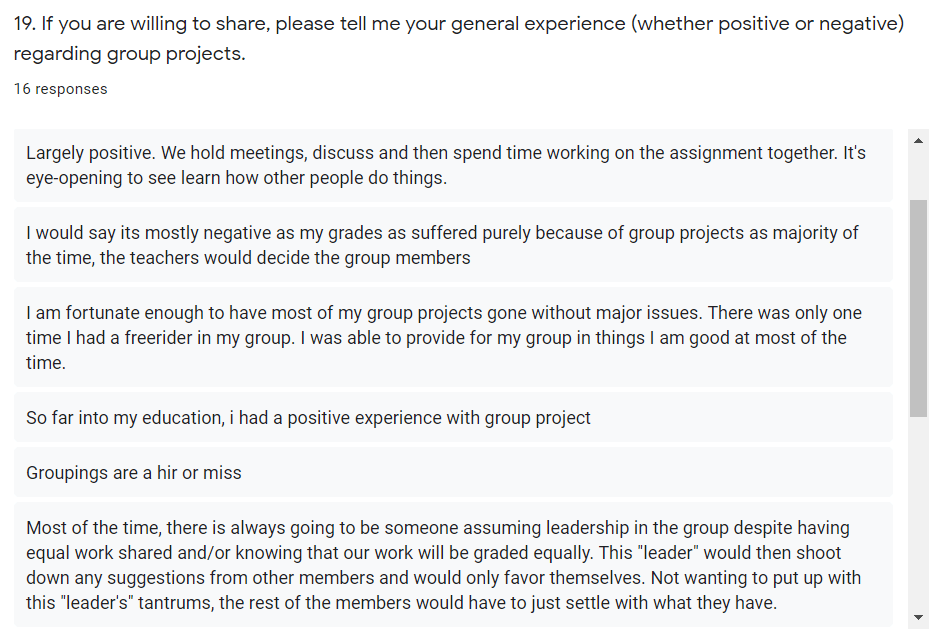Click the vertical scrollbar thumb

pyautogui.click(x=918, y=309)
